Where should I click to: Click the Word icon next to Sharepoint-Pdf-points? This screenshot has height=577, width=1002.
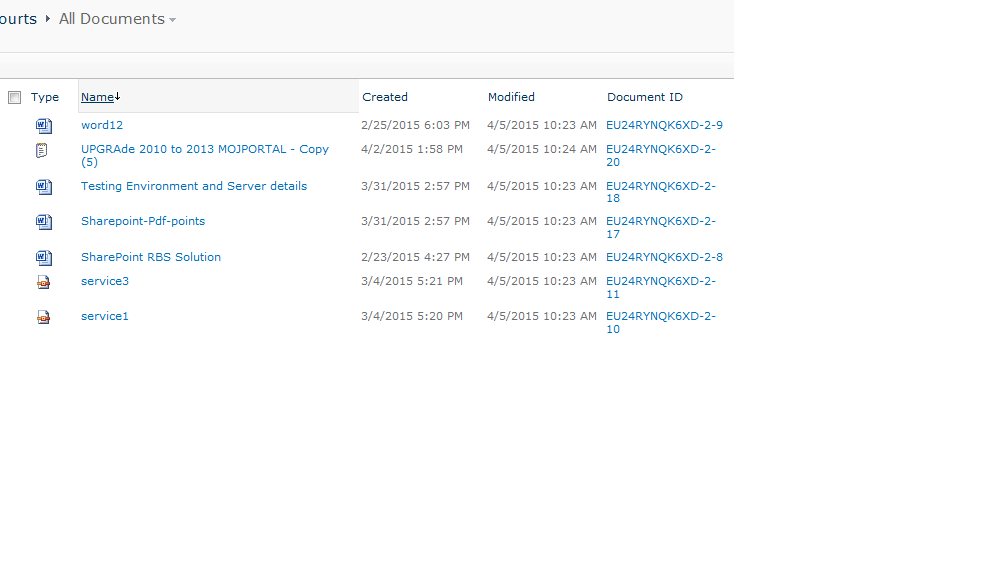pos(43,222)
